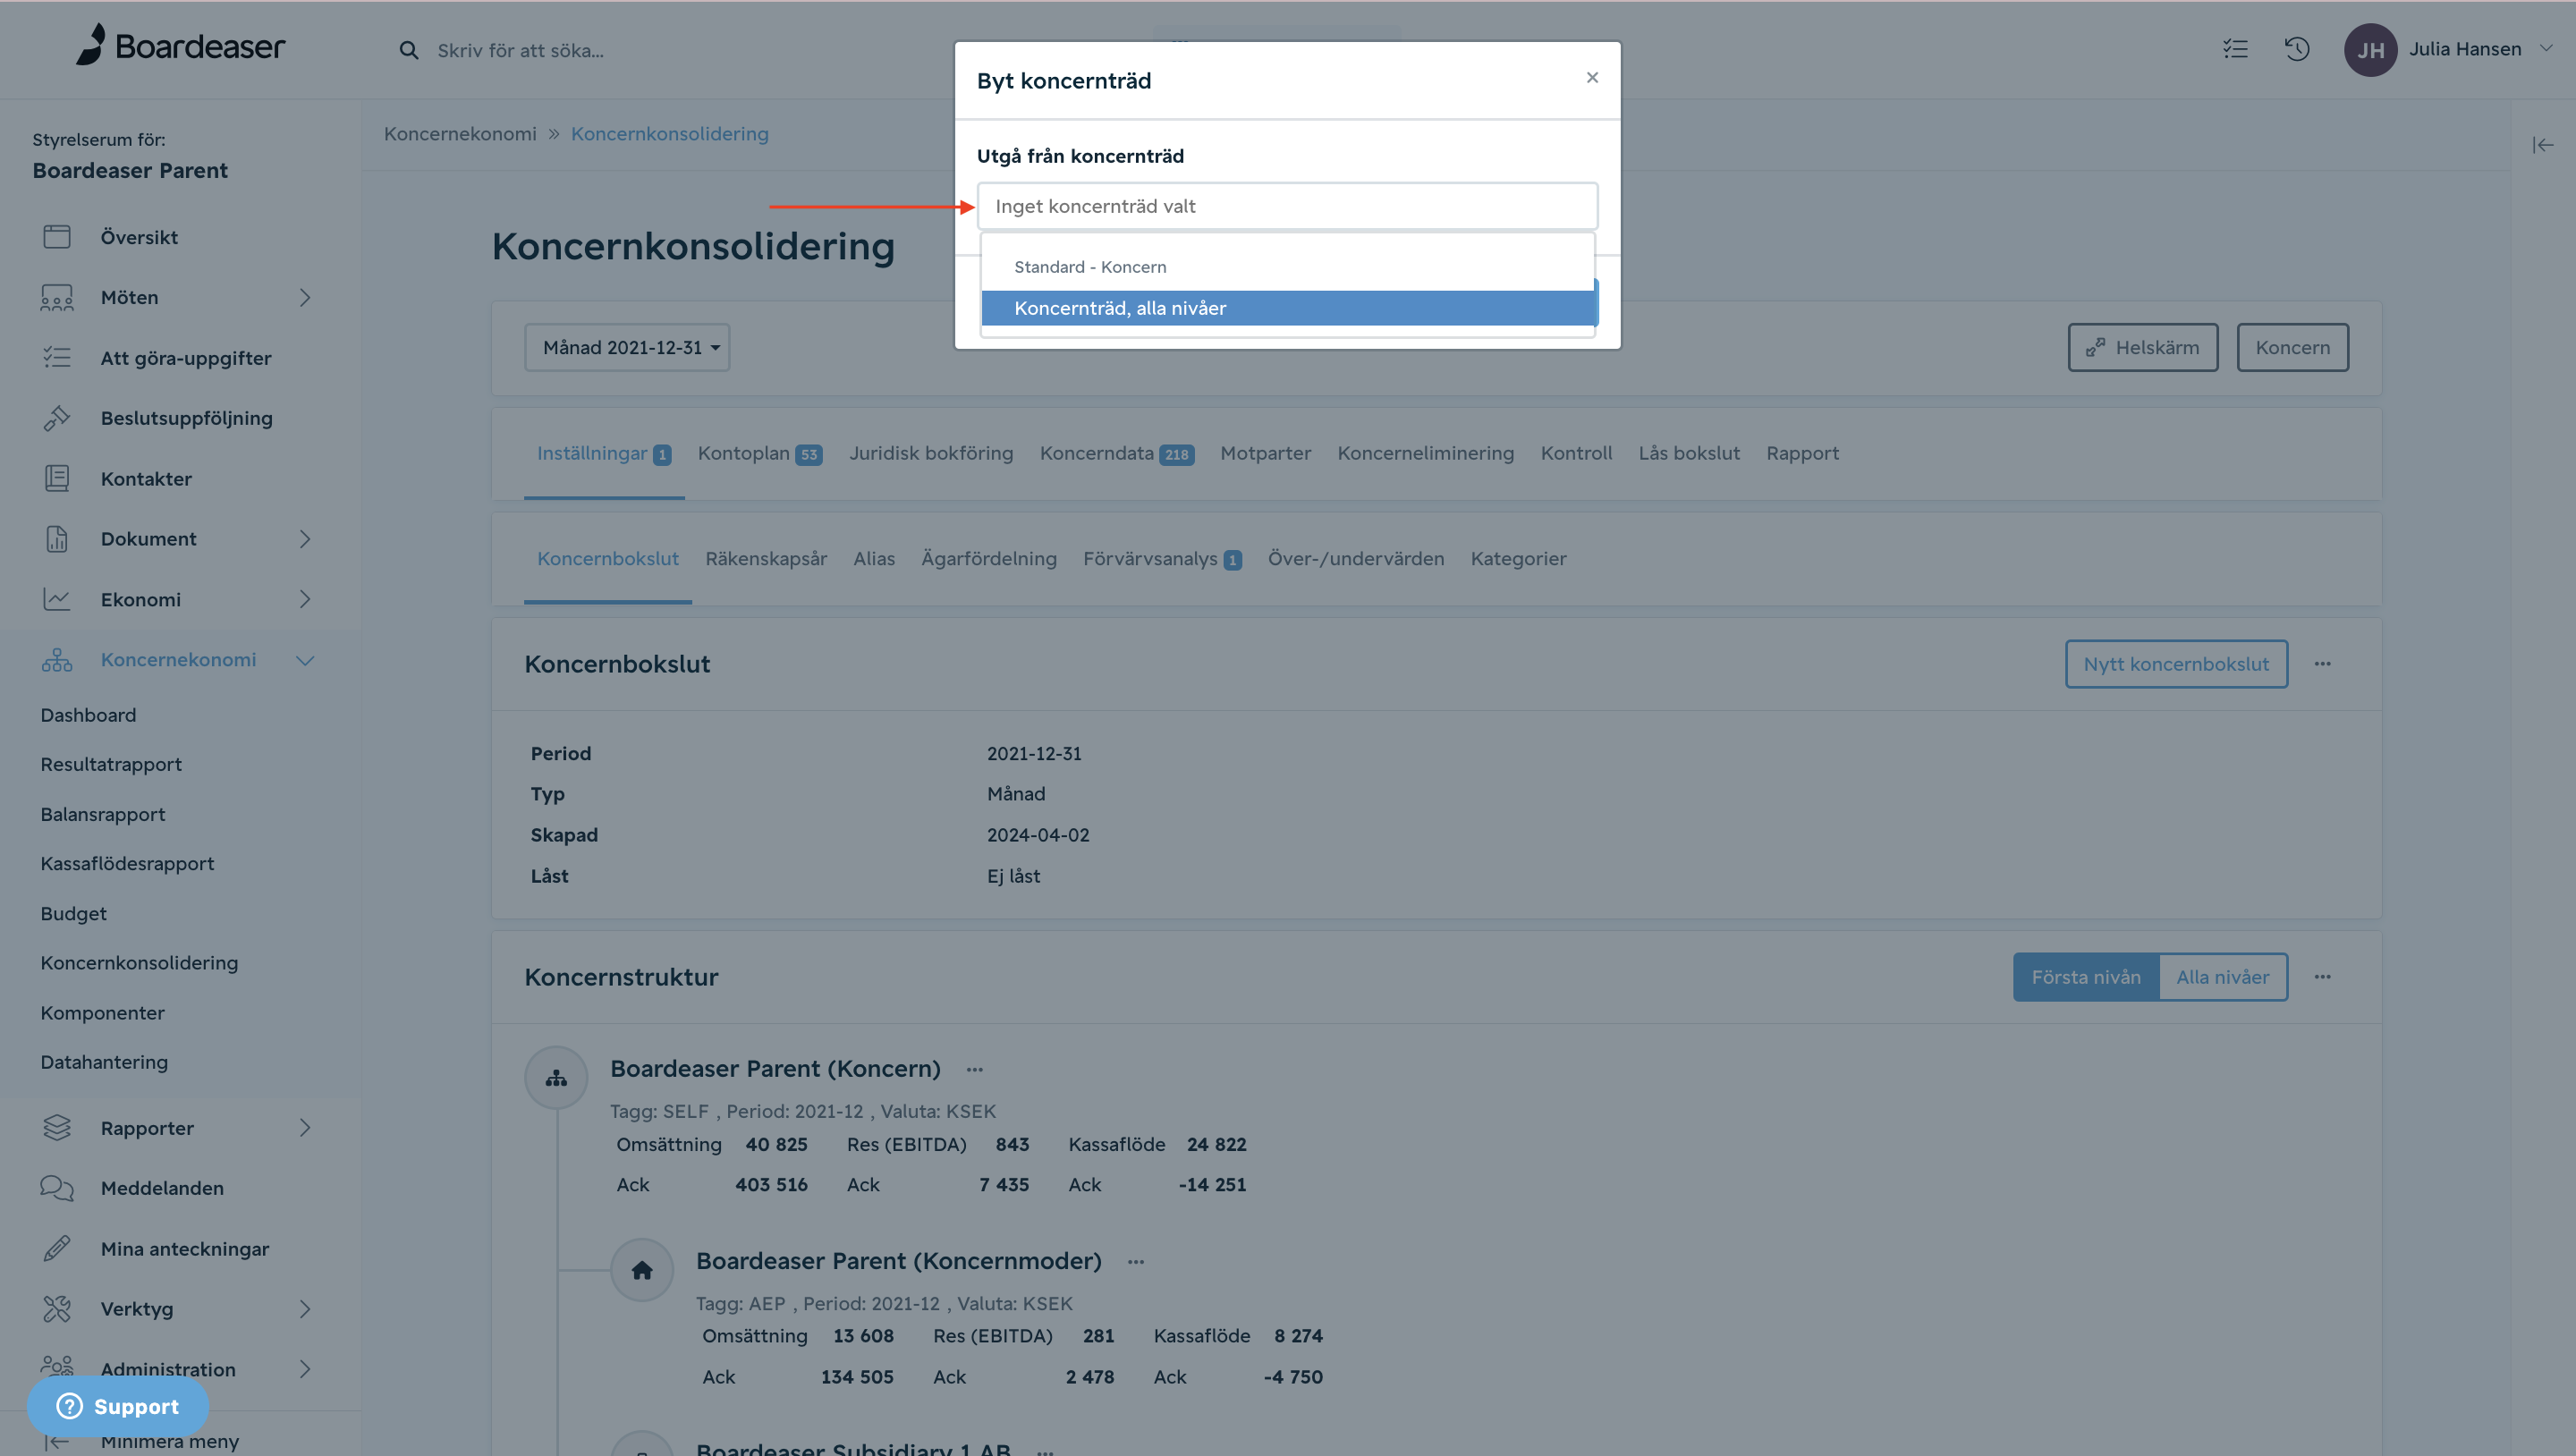Click Nytt koncernbokslut button
The image size is (2576, 1456).
[x=2176, y=664]
